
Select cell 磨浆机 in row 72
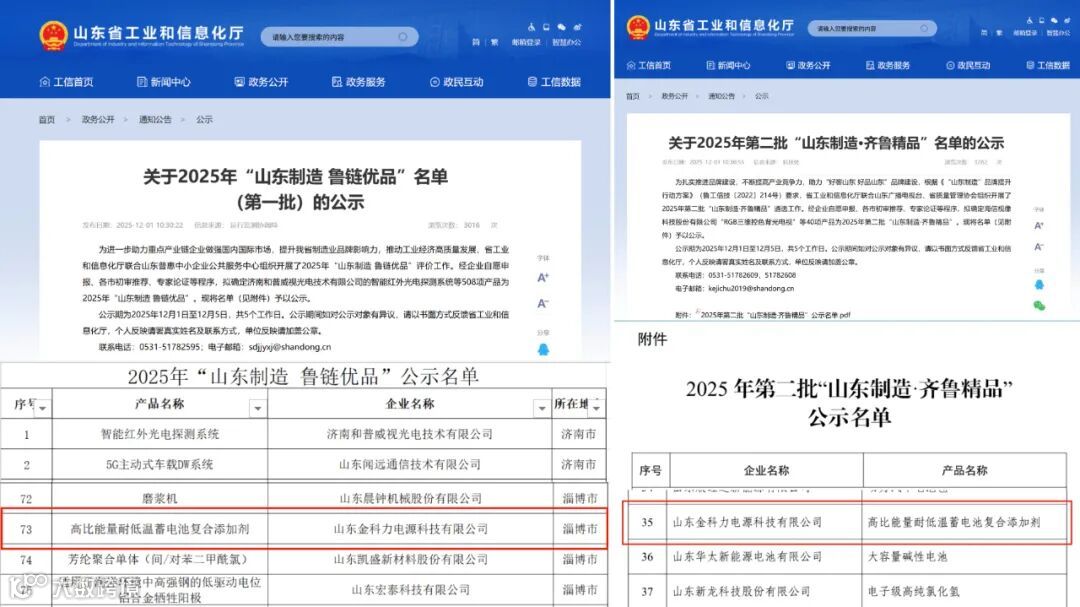[160, 498]
